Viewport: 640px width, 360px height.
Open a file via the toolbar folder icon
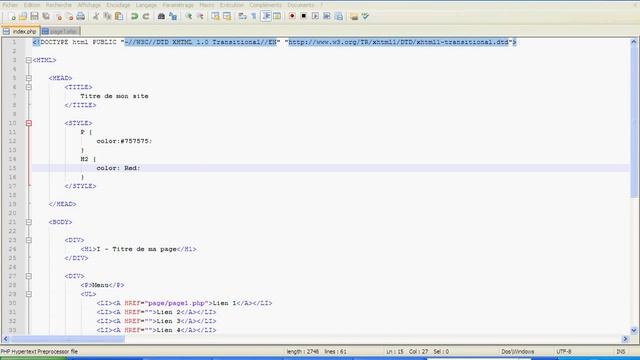click(23, 16)
